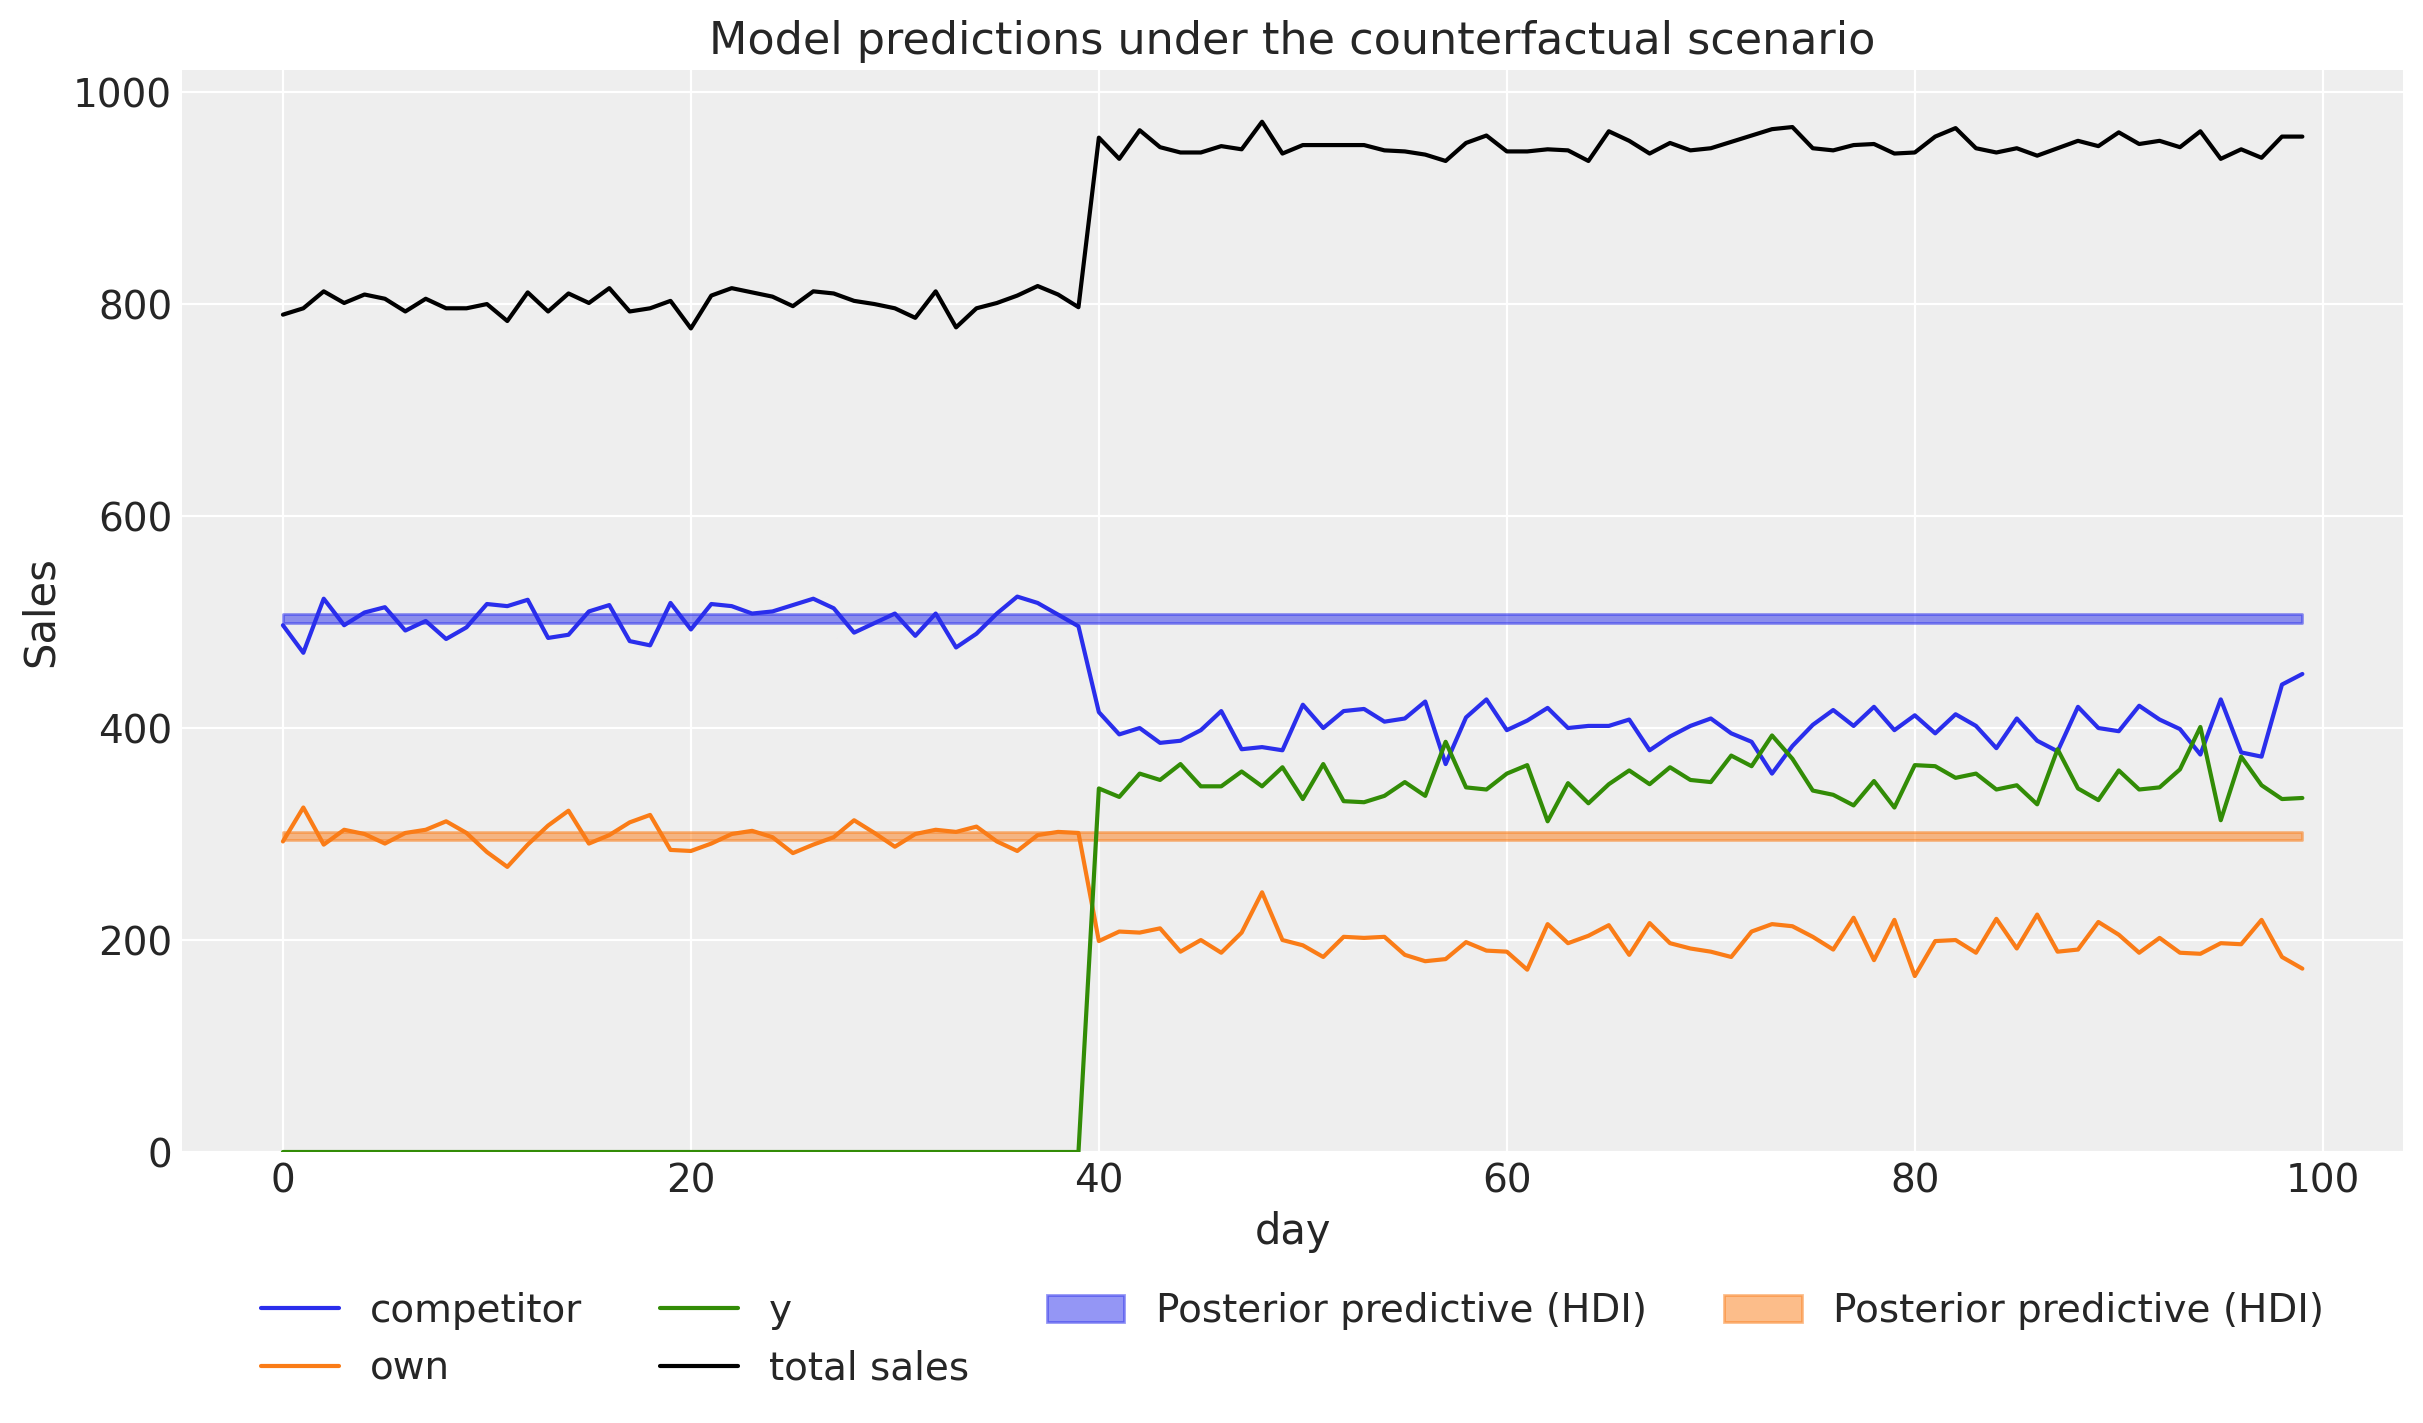Select the 'competitor' legend label
The image size is (2423, 1423).
475,1308
